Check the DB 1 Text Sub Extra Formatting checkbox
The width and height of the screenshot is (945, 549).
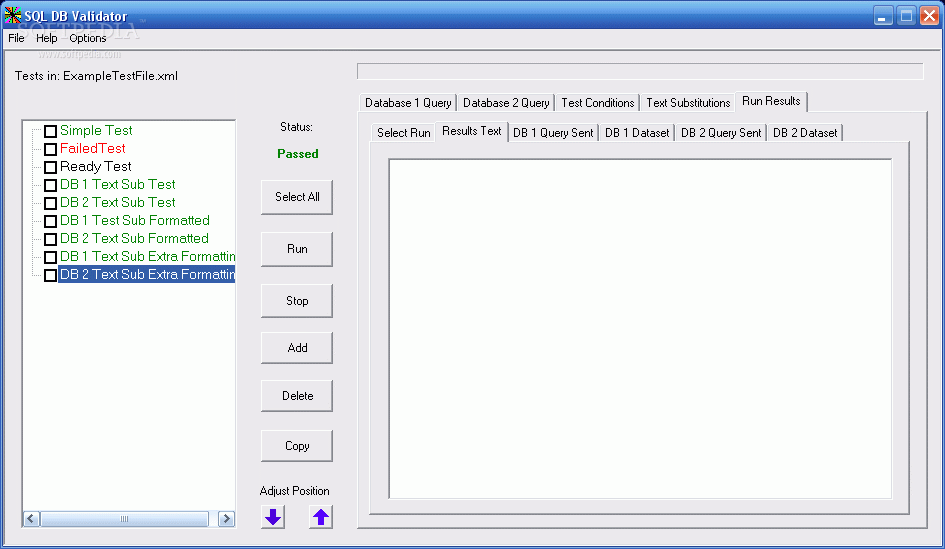tap(51, 257)
